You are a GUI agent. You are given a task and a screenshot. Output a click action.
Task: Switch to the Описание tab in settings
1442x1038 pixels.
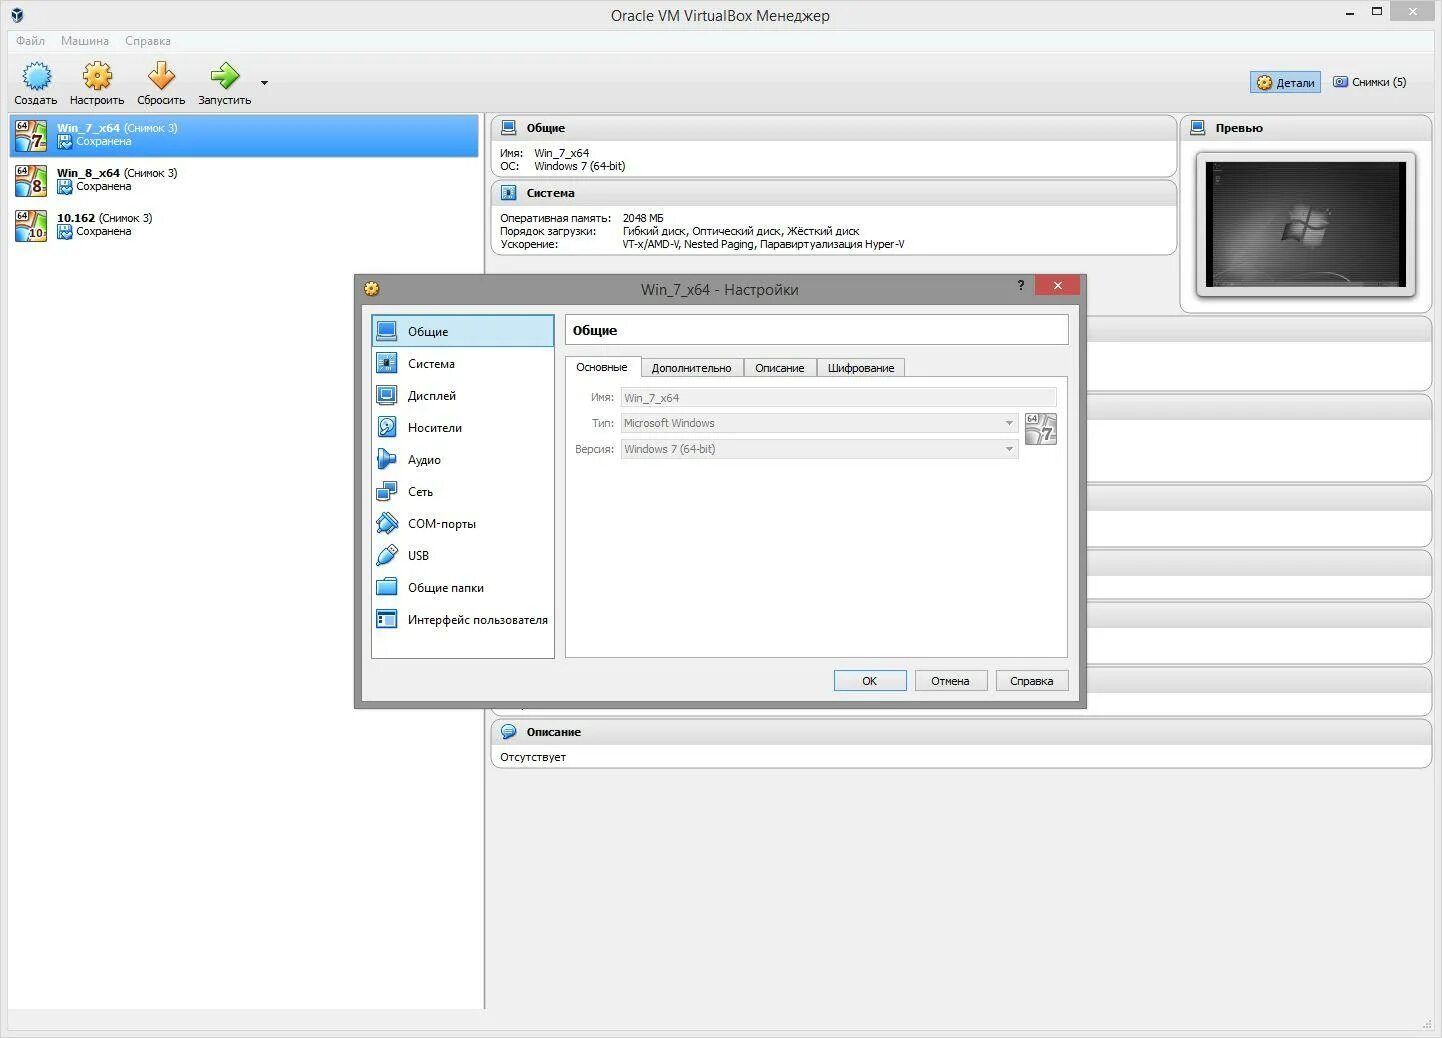tap(780, 368)
